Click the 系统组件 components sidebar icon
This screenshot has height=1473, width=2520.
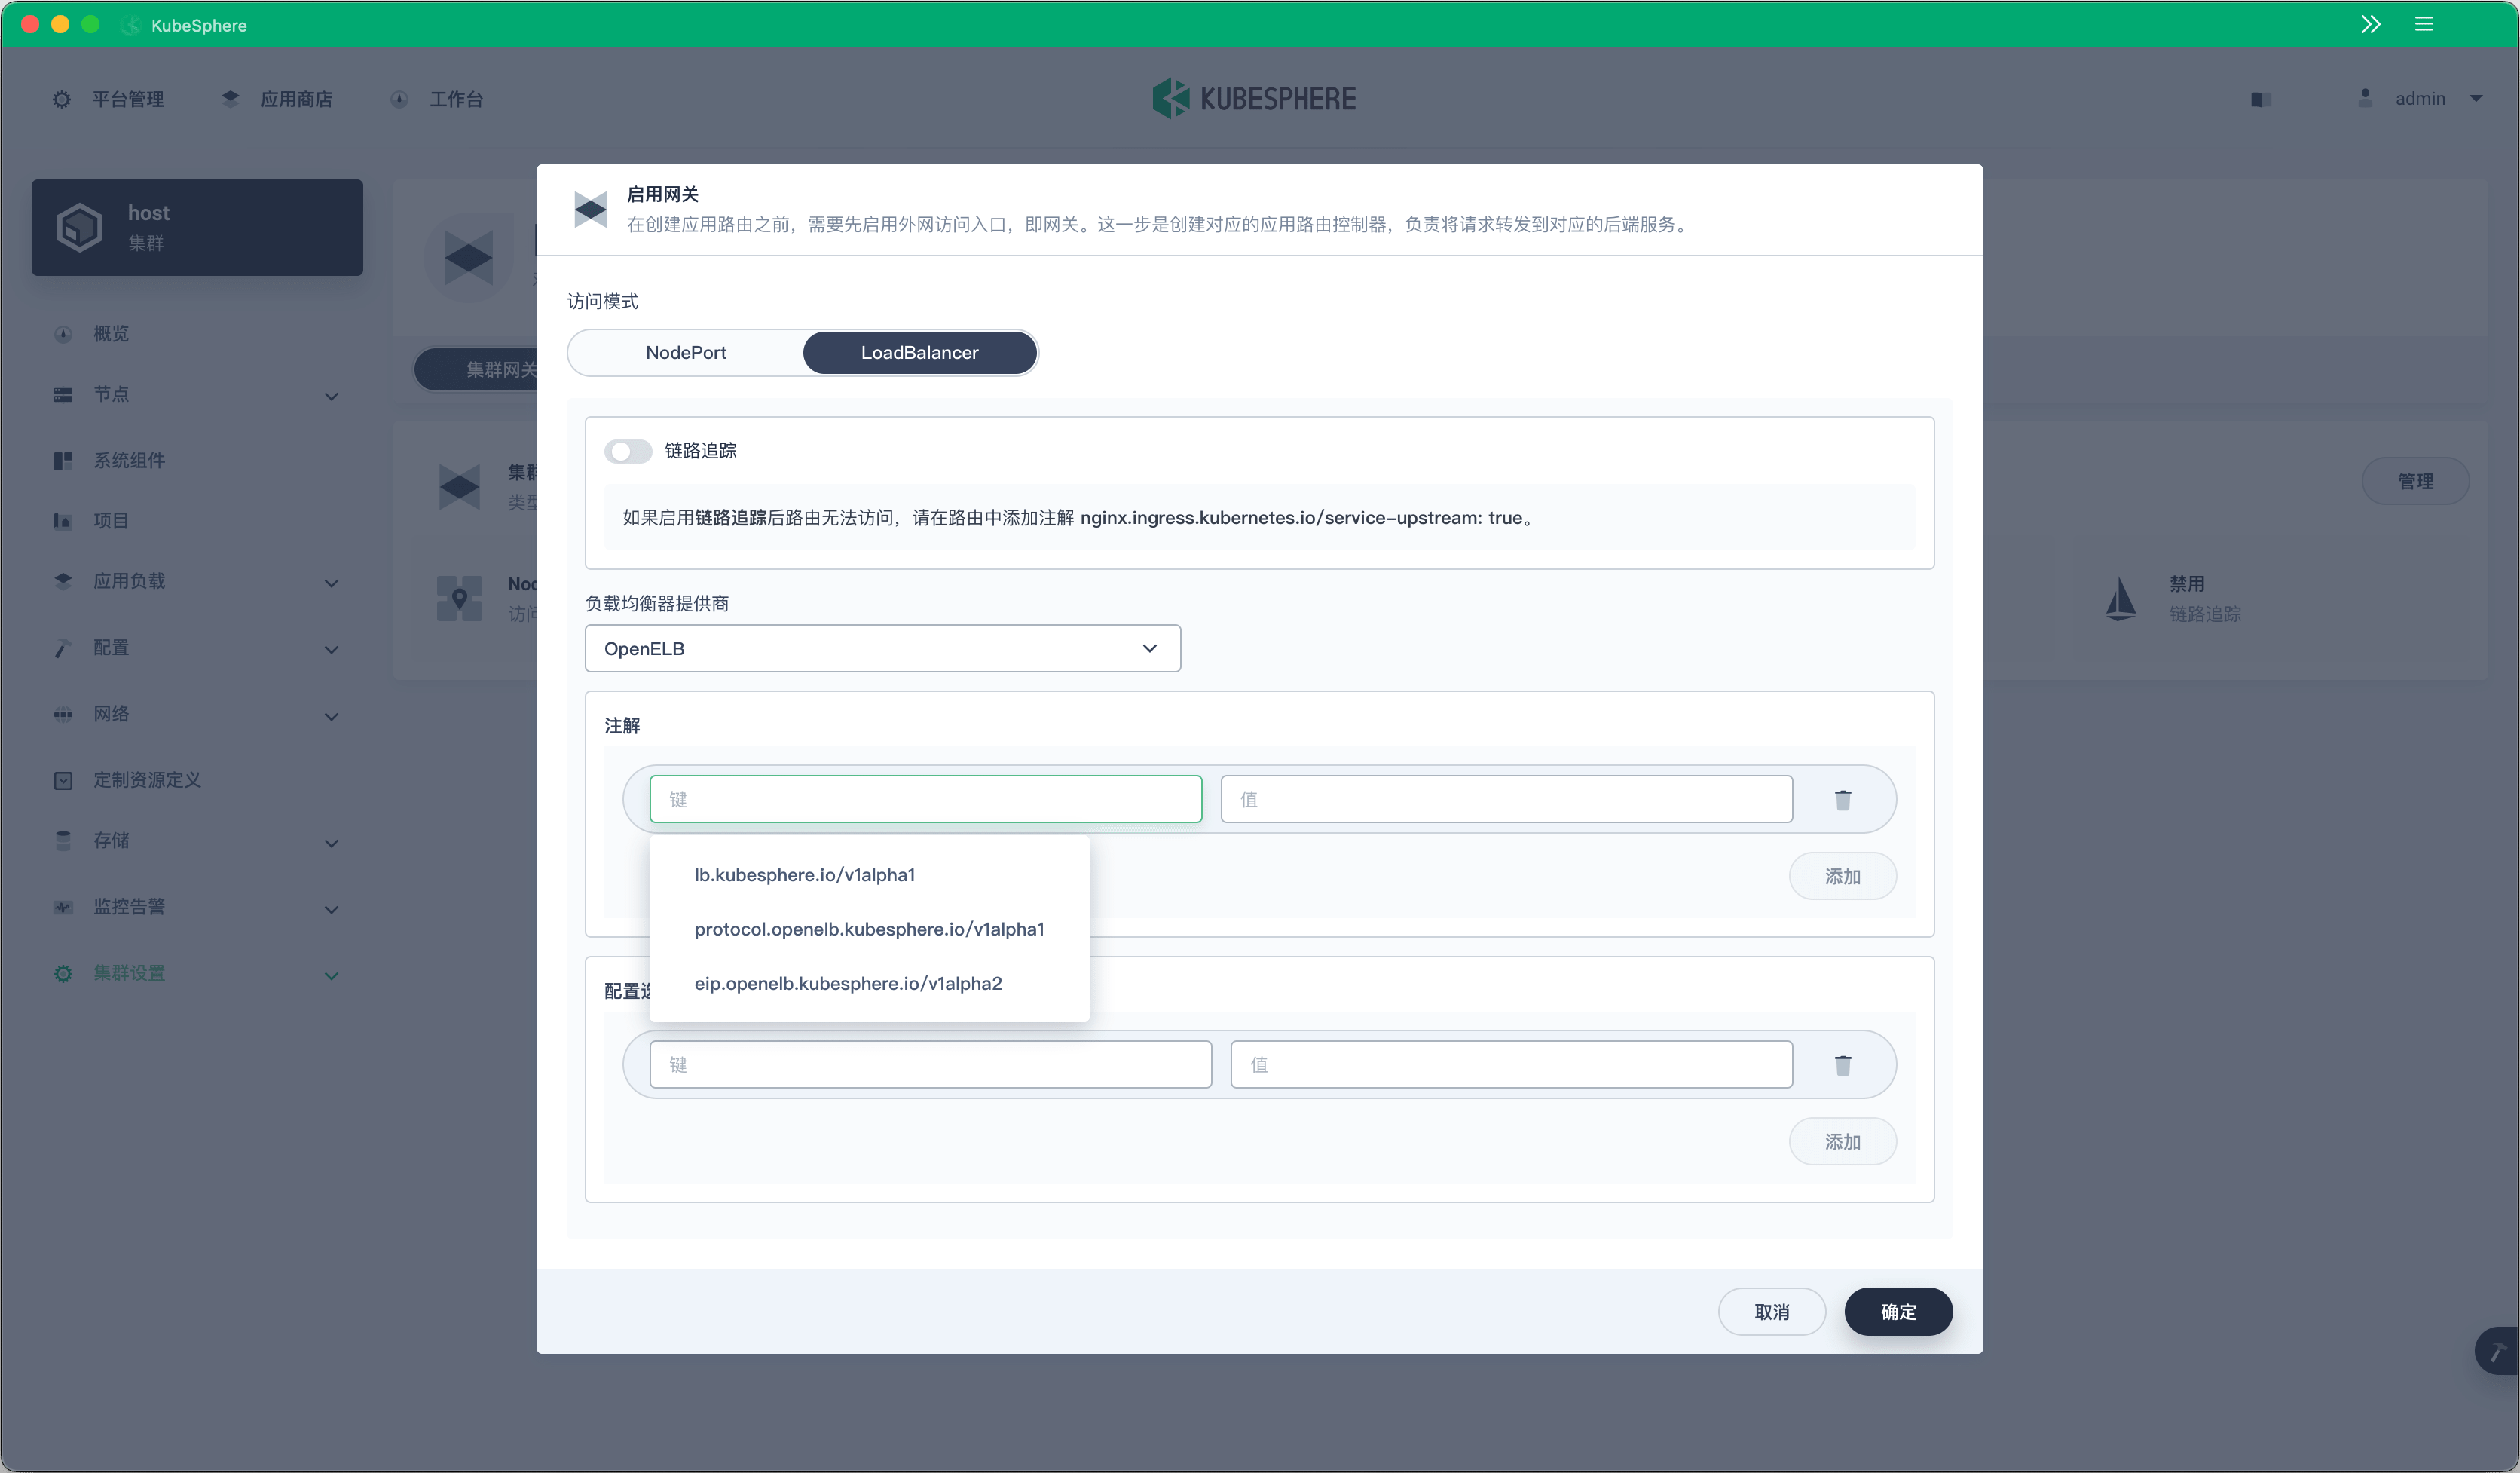[x=63, y=461]
